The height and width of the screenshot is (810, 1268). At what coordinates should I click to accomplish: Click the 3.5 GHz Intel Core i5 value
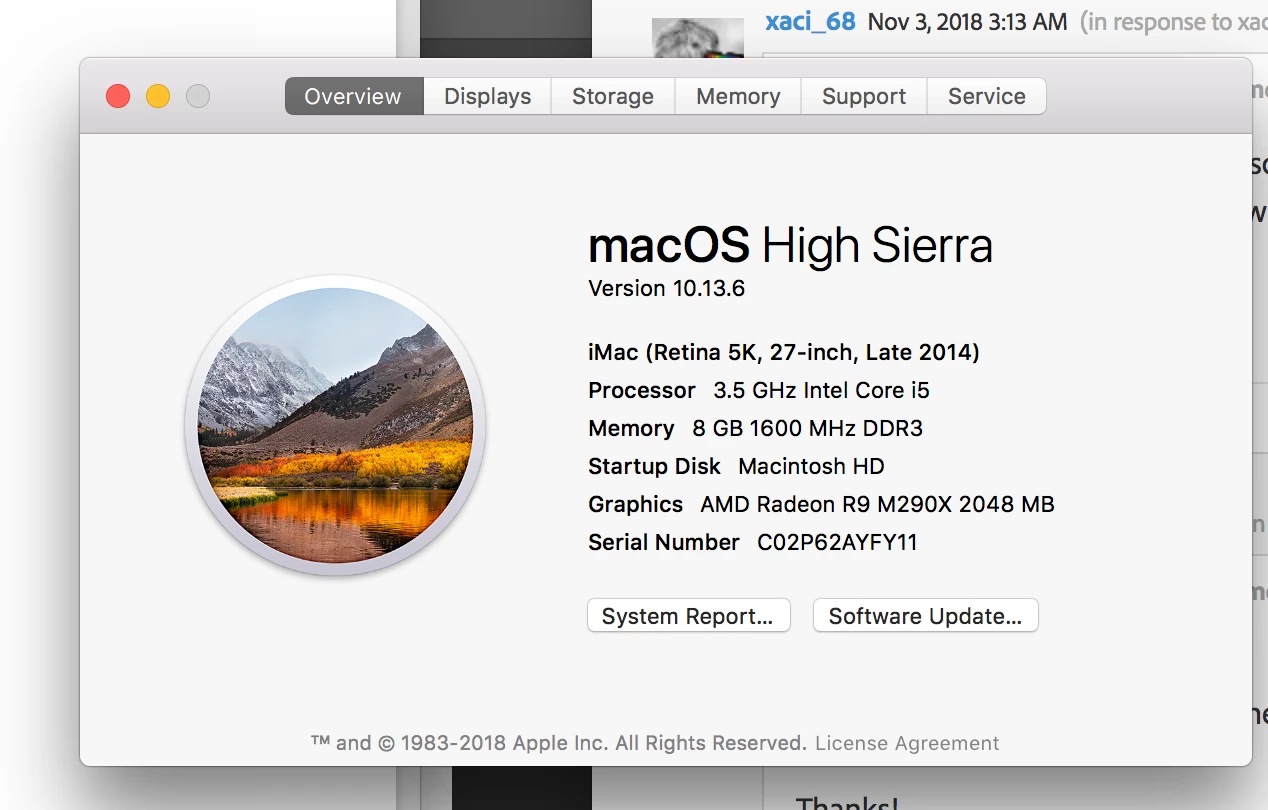point(822,390)
